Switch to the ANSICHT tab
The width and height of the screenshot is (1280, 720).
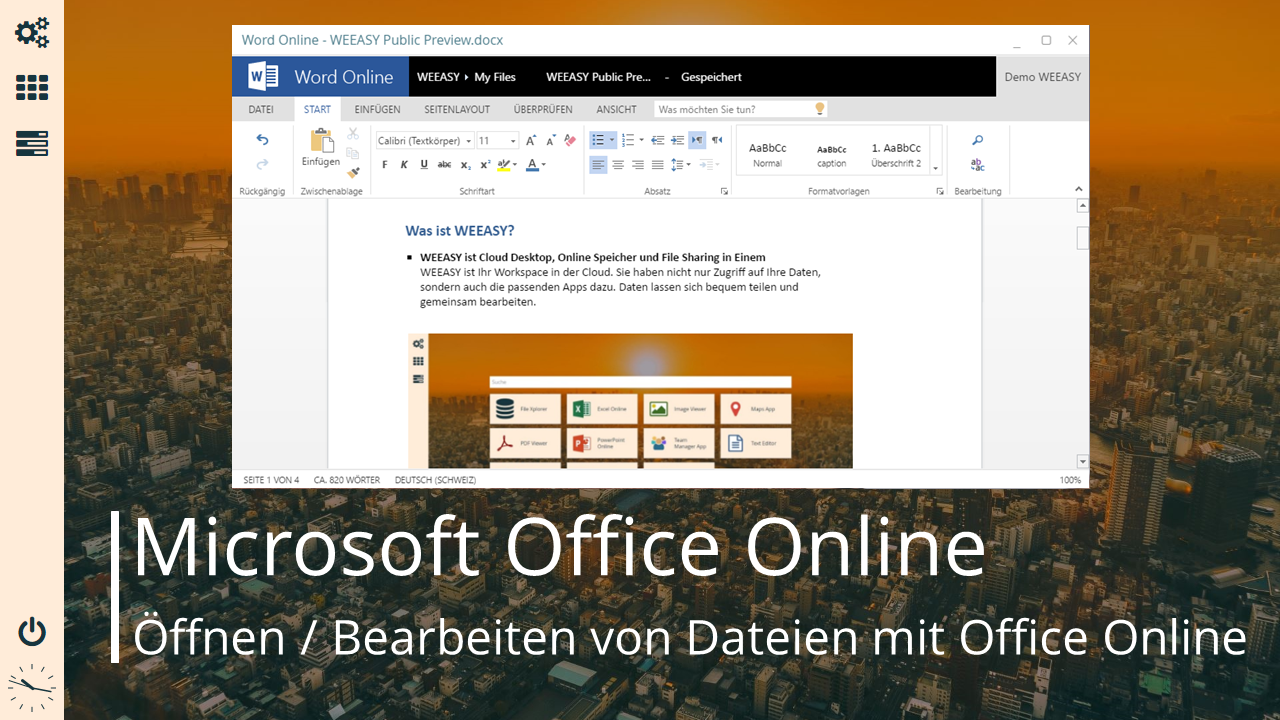[x=616, y=110]
